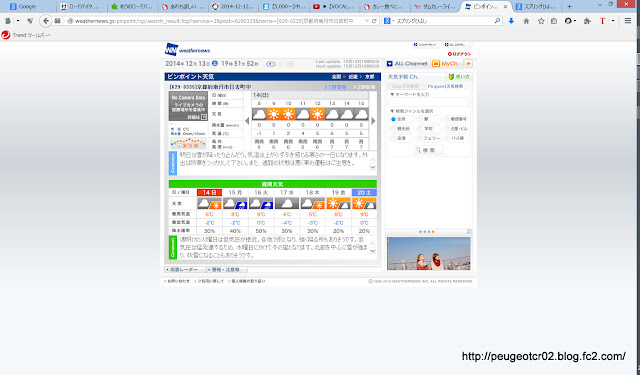Bookmark this page with the star icon
Image resolution: width=640 pixels, height=375 pixels.
click(541, 21)
